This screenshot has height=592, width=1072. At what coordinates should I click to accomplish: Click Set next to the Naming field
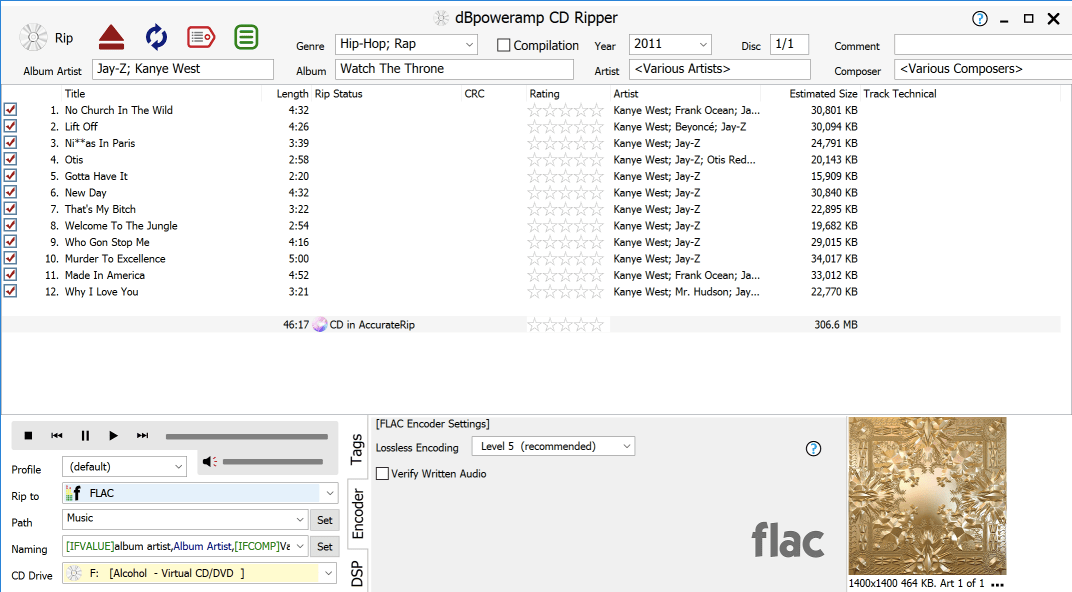click(324, 546)
